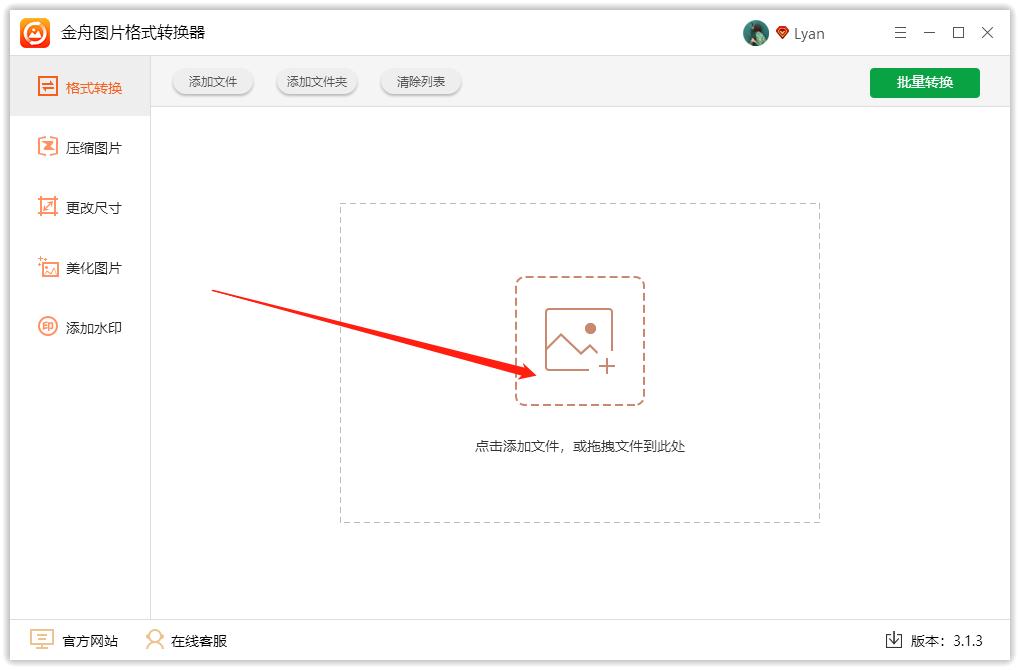Click the user avatar picture
Viewport: 1020px width, 670px height.
[x=756, y=32]
